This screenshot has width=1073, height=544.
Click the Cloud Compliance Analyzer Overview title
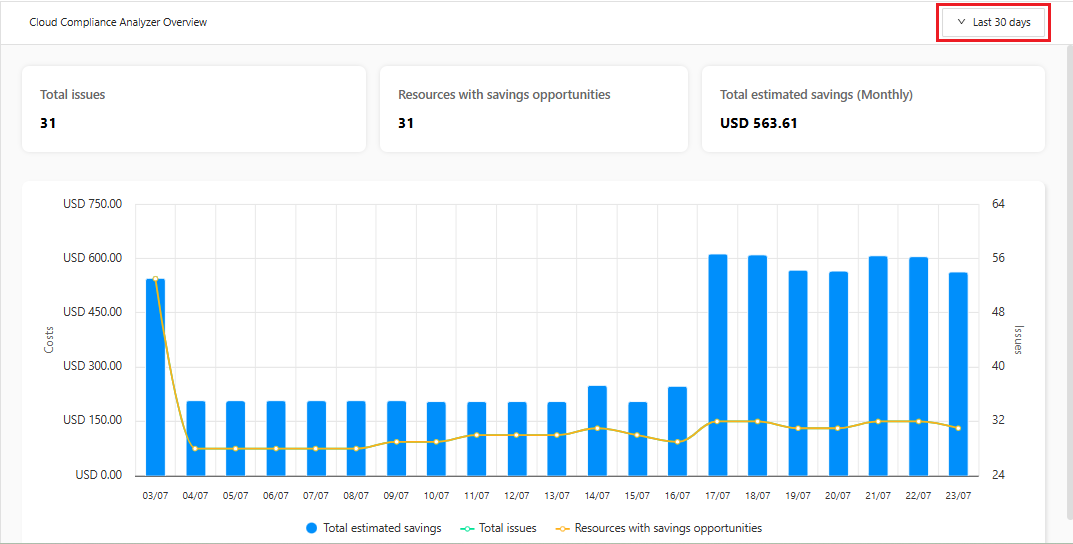click(x=118, y=22)
